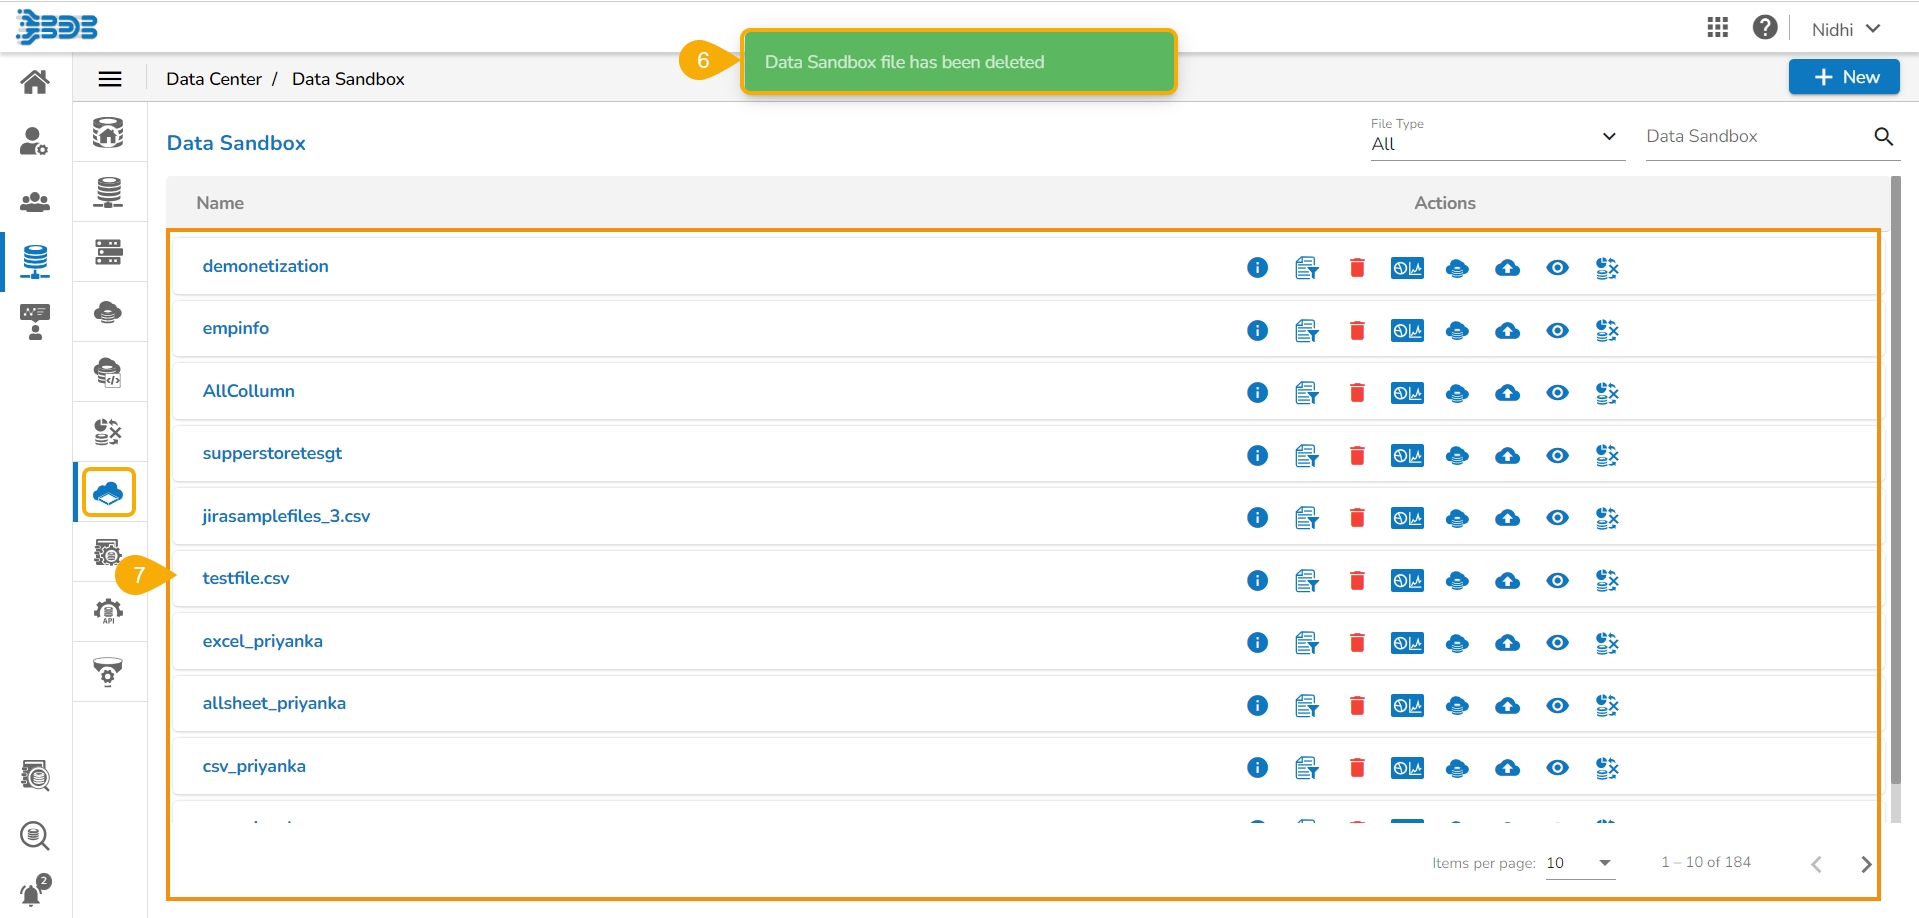Screen dimensions: 1919x918
Task: Expand the Nidhi user menu
Action: click(1846, 29)
